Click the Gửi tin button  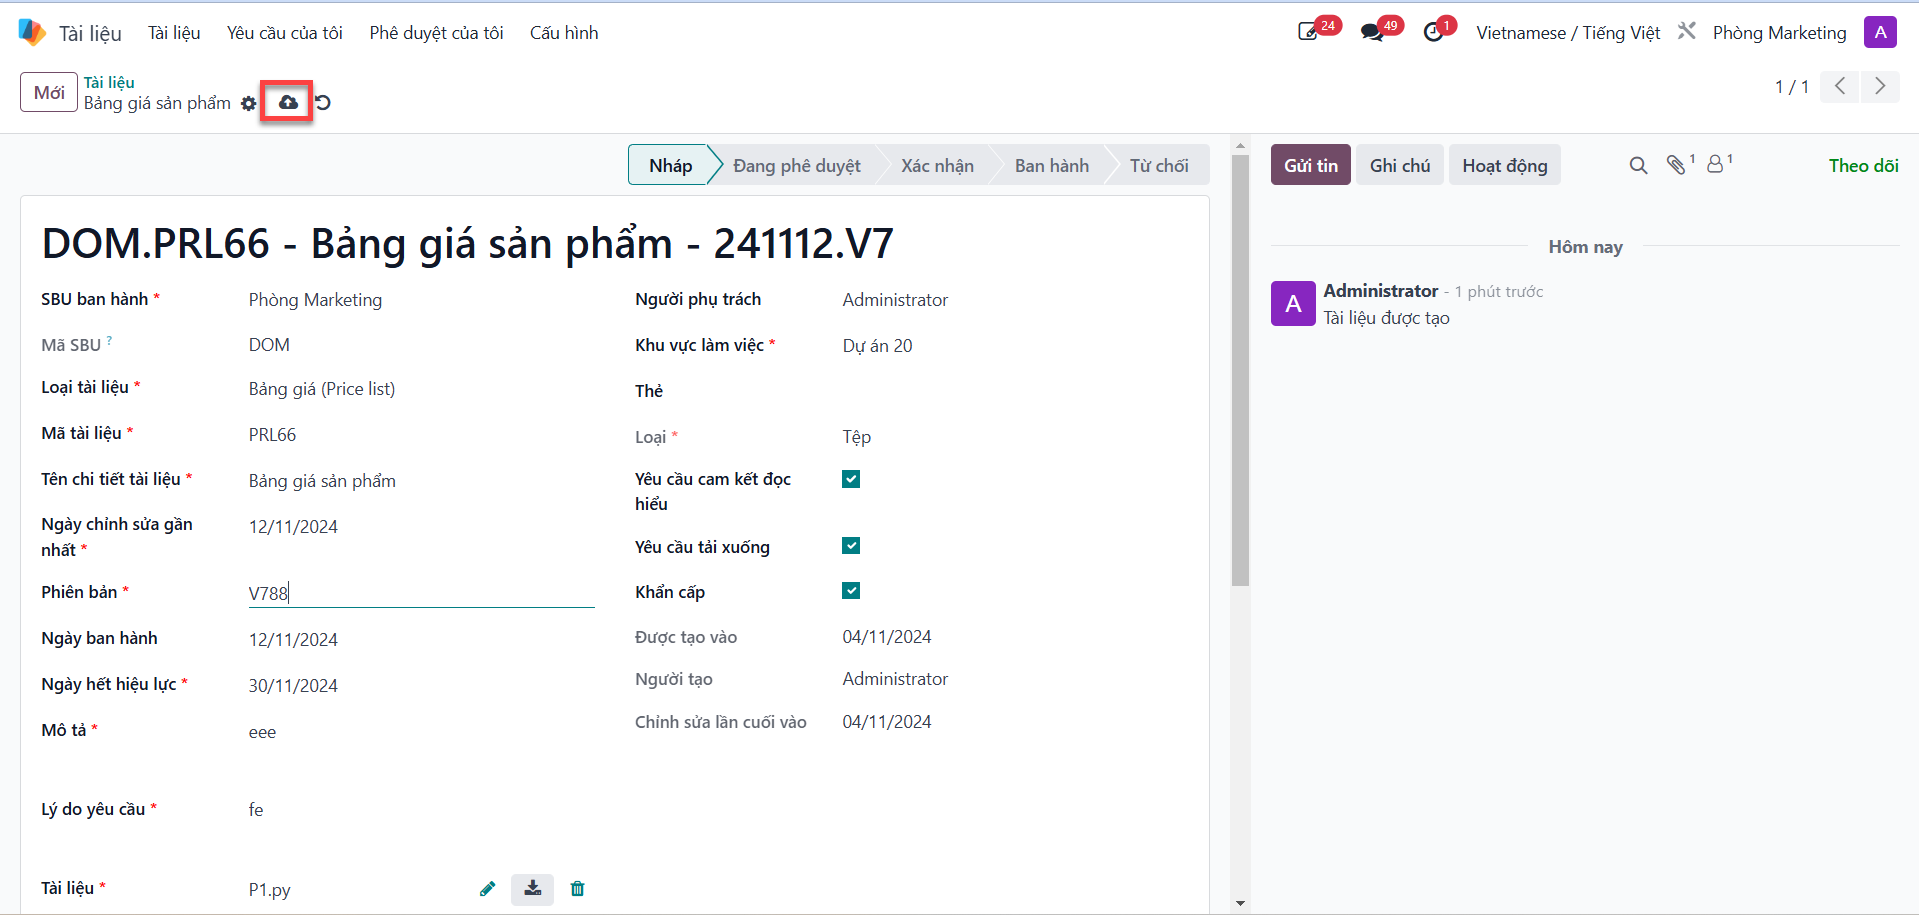pyautogui.click(x=1311, y=165)
